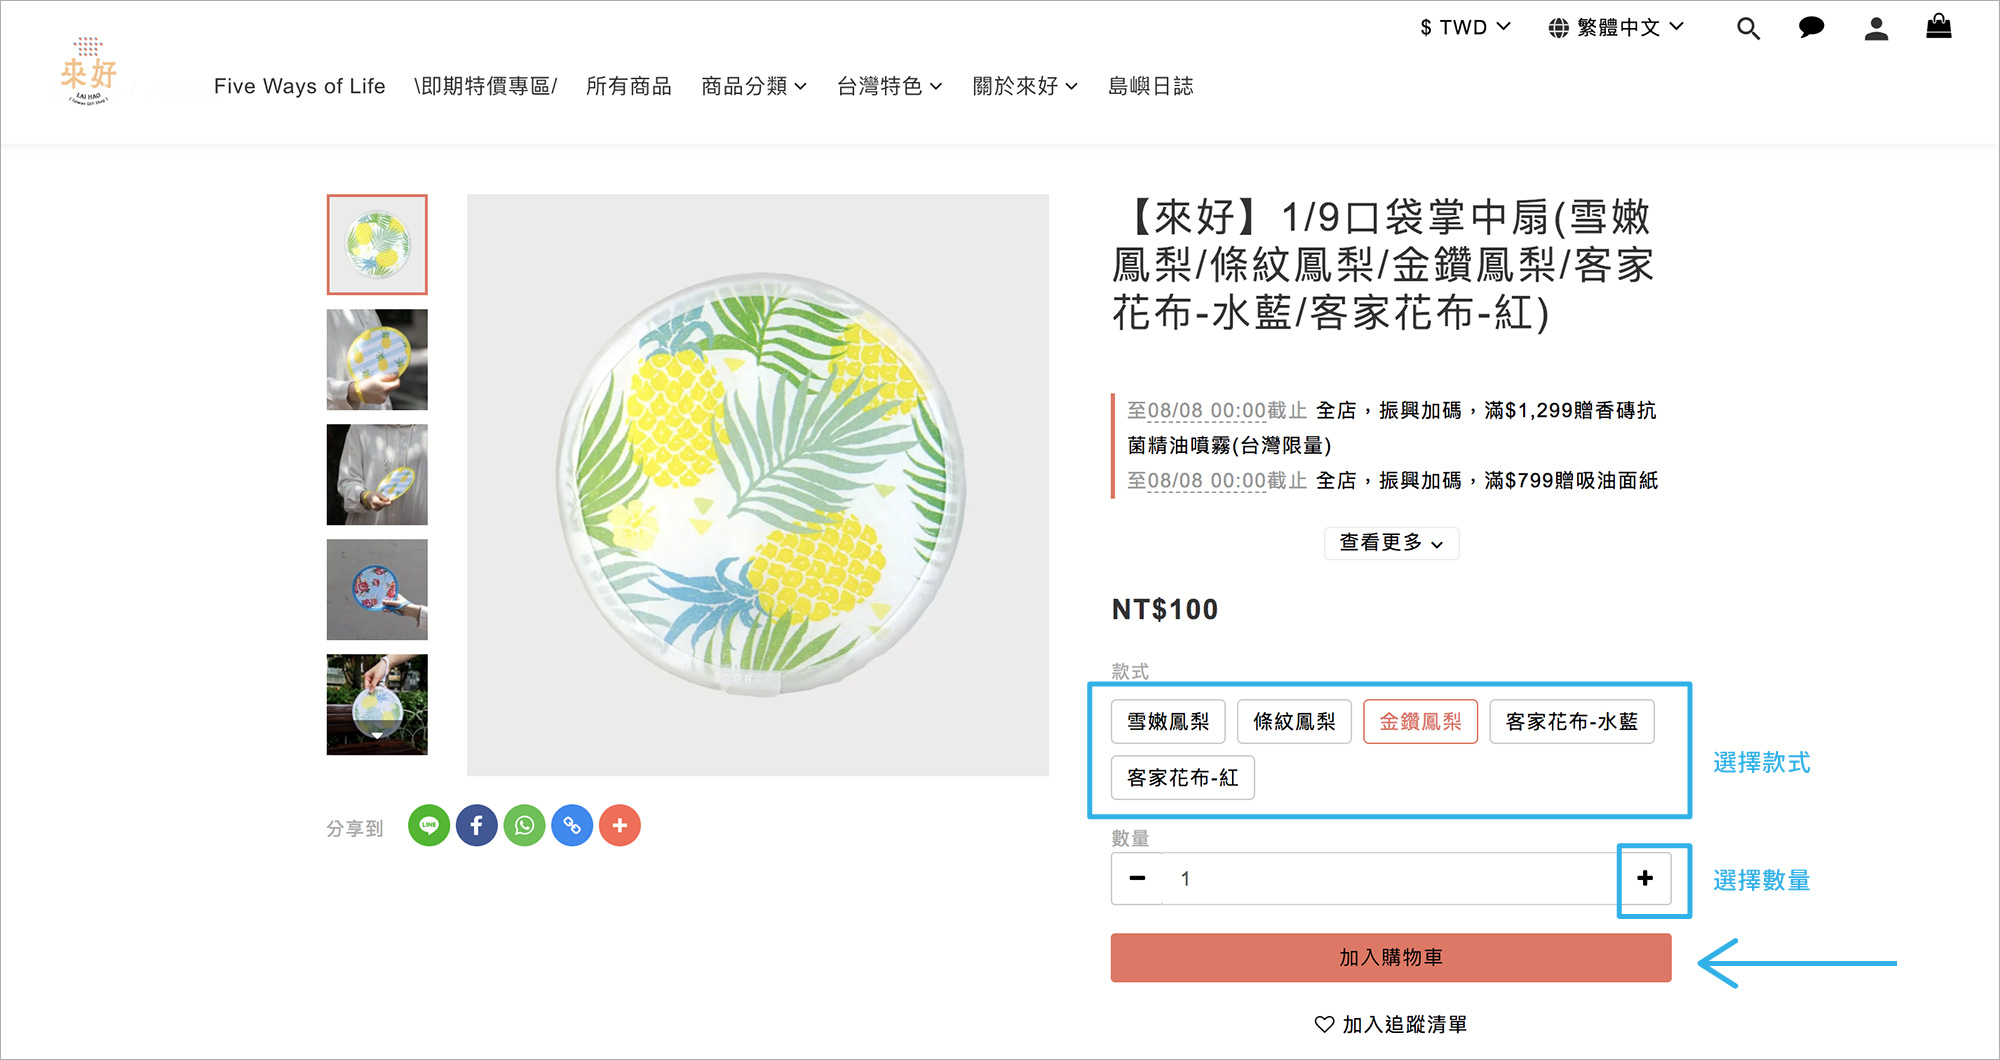Open the 繁體中文 language dropdown
This screenshot has height=1060, width=2000.
1616,28
